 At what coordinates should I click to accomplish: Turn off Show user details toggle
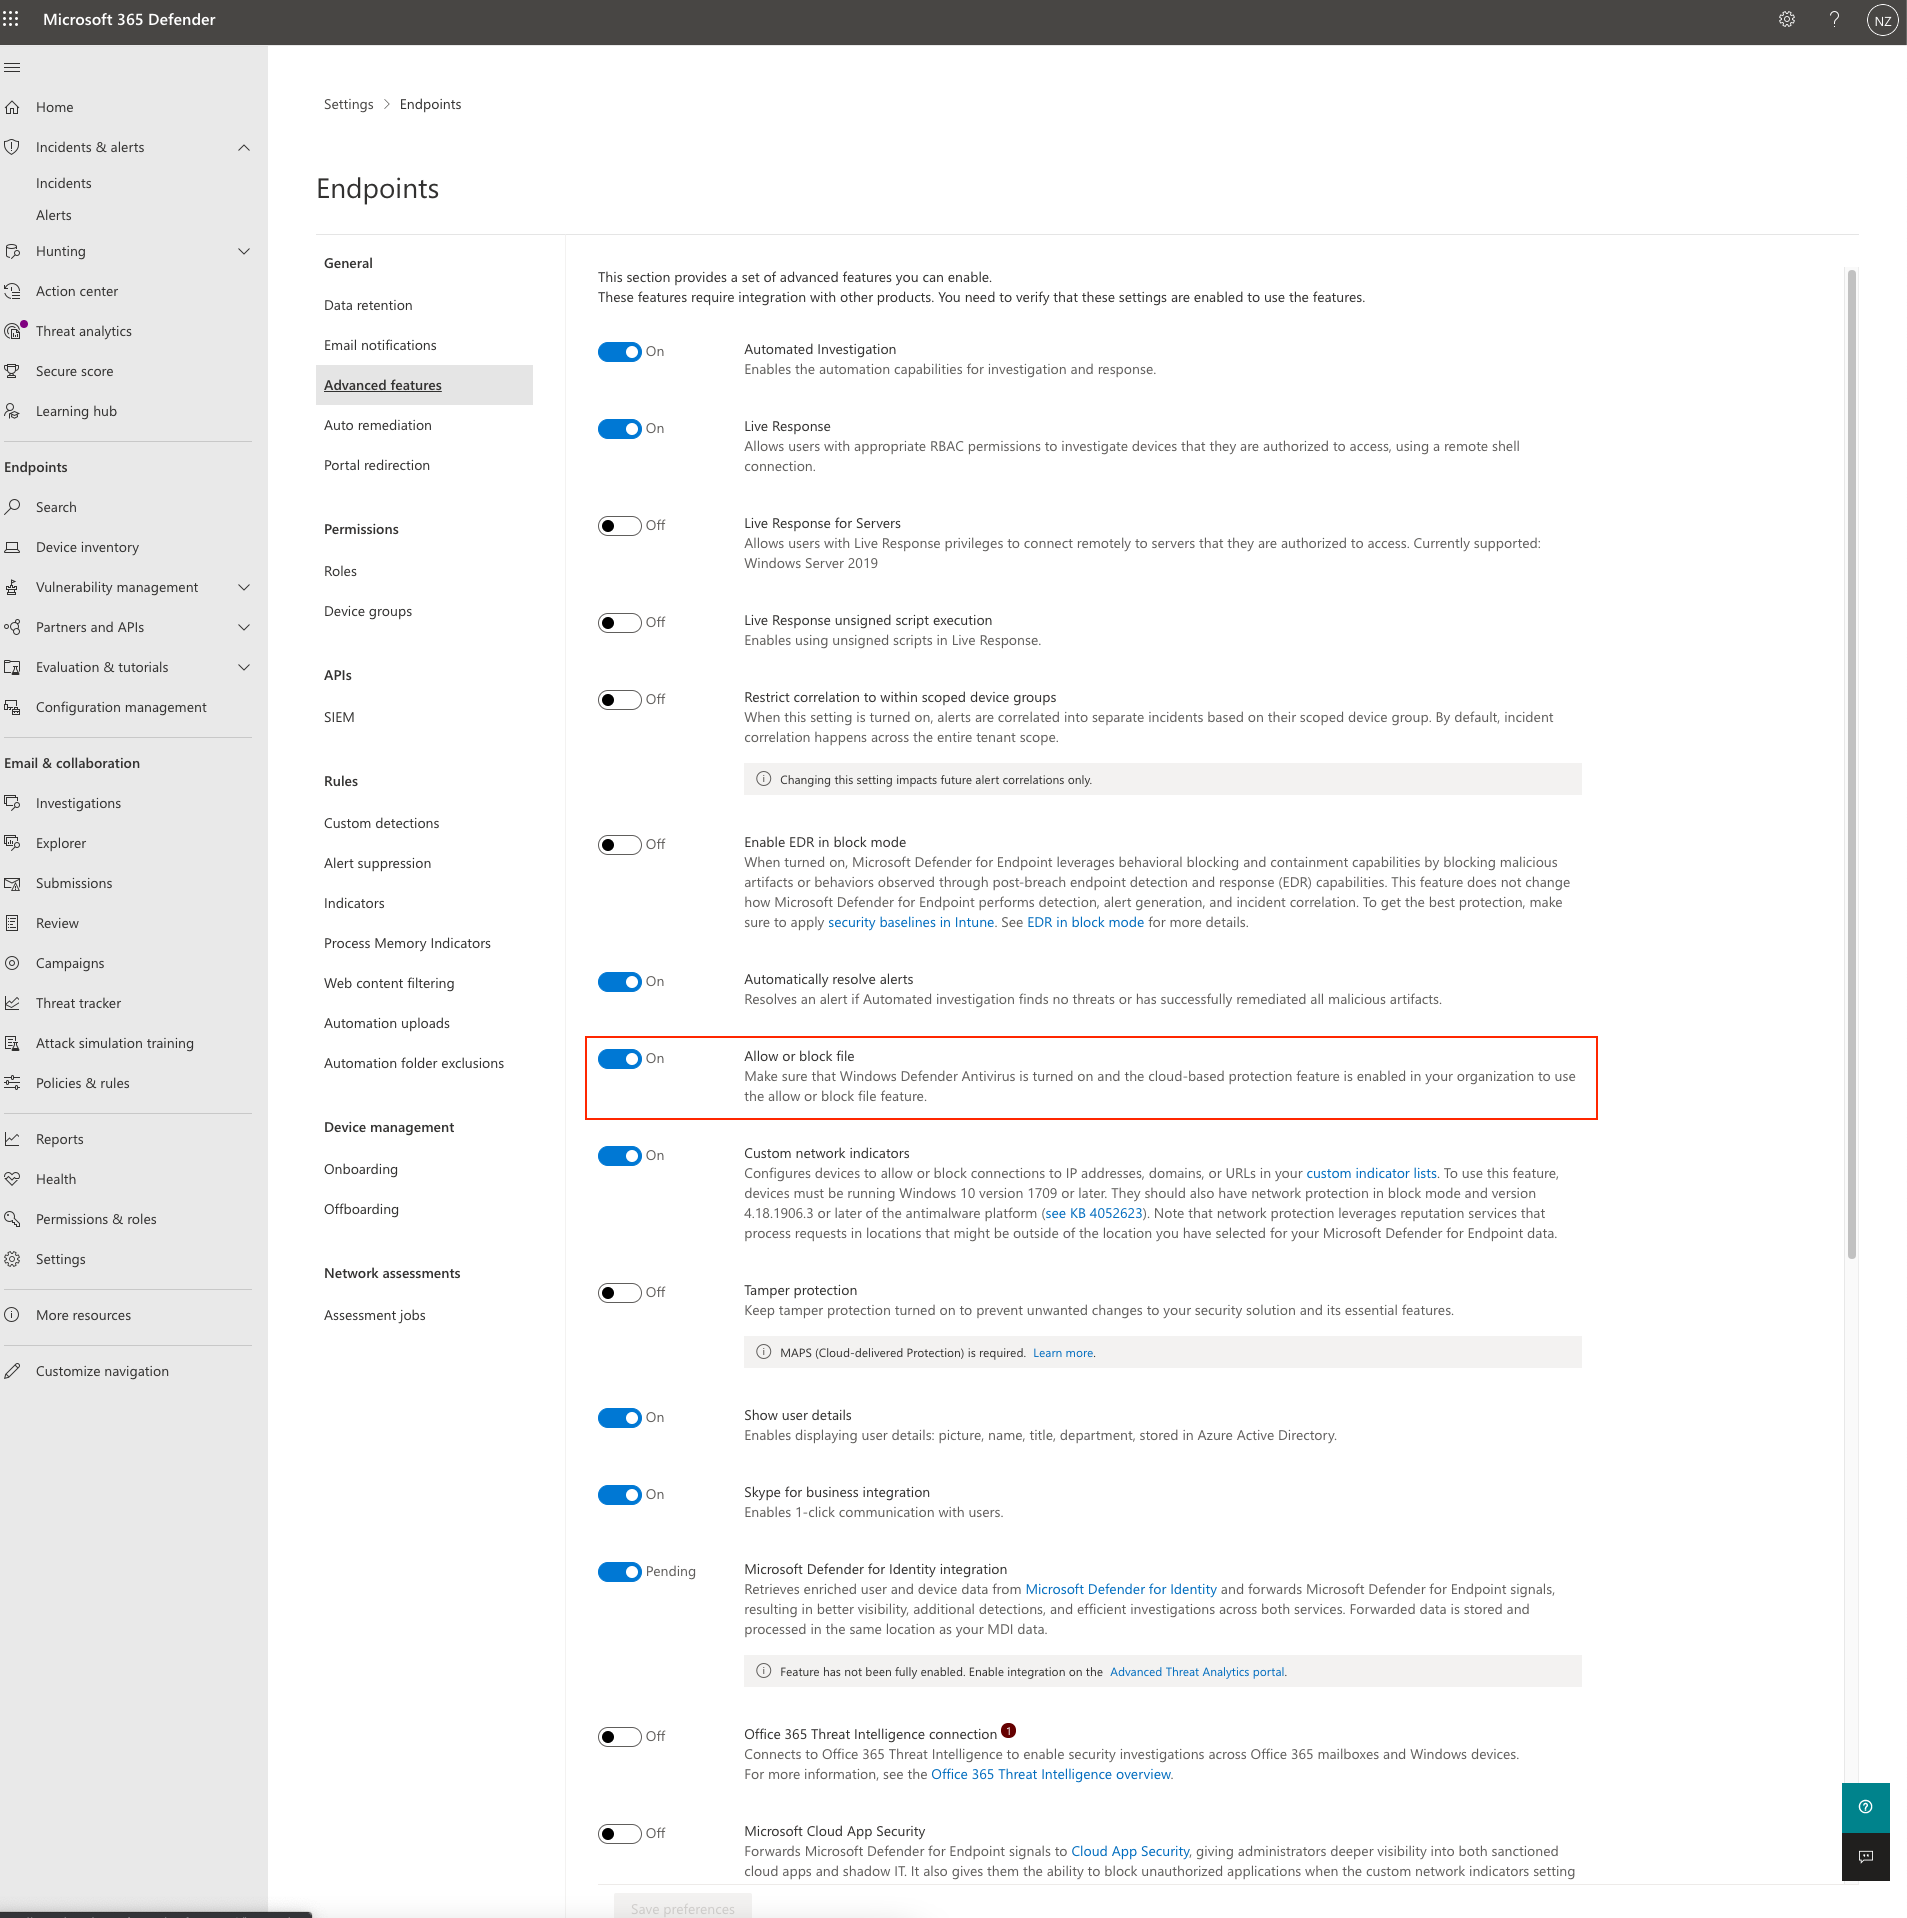click(x=620, y=1418)
